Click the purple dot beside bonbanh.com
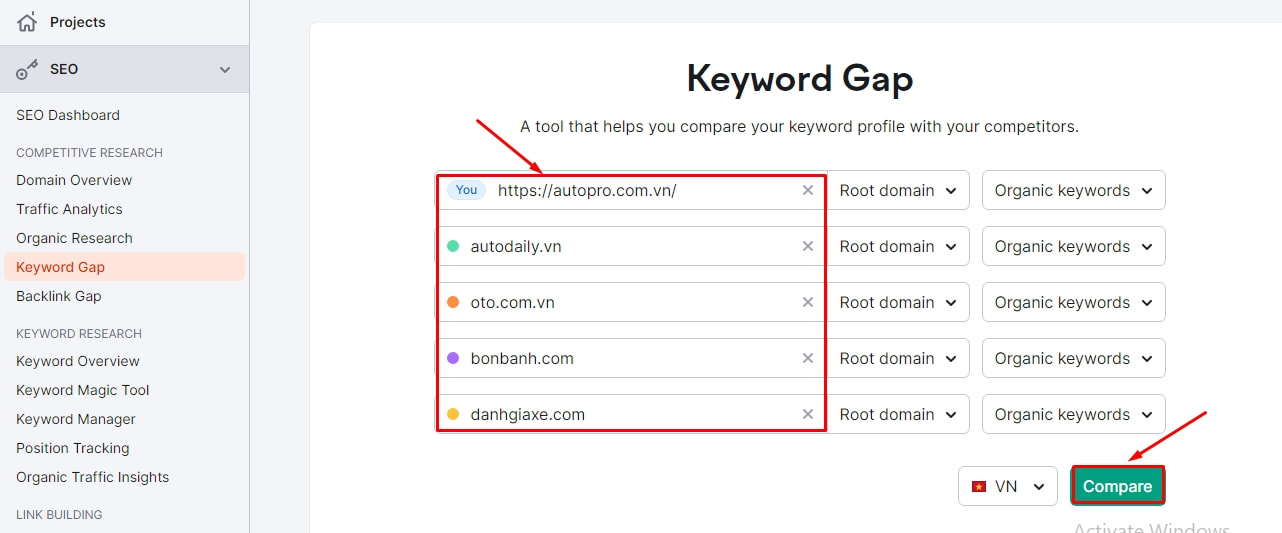Image resolution: width=1282 pixels, height=533 pixels. [453, 358]
